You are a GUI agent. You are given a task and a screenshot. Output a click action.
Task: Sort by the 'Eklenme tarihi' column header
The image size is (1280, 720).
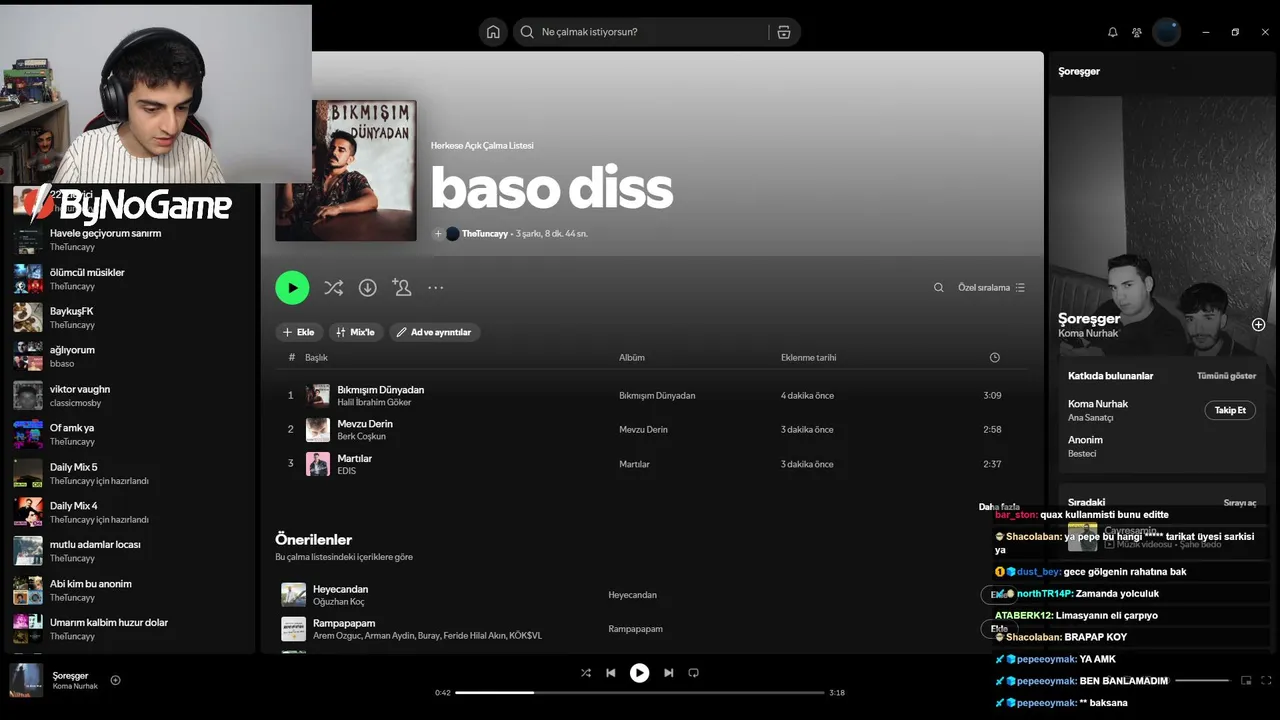point(809,357)
